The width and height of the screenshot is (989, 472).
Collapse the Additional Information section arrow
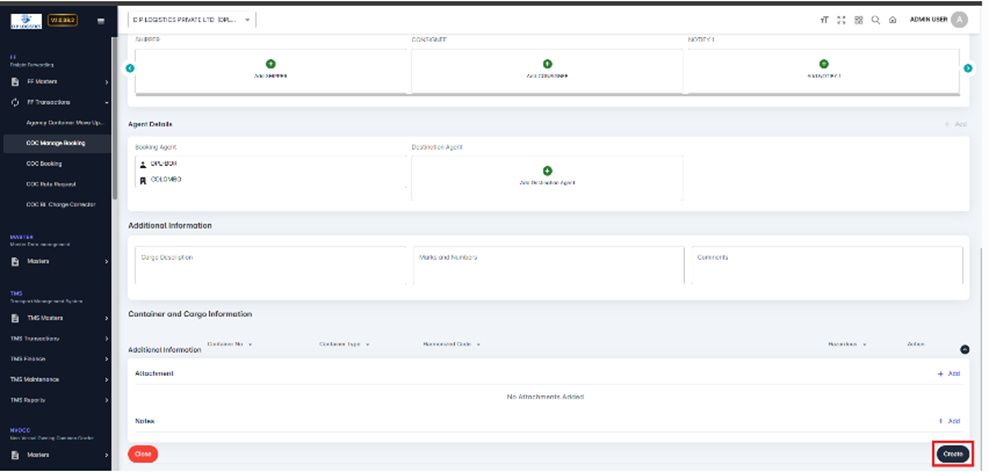[964, 349]
